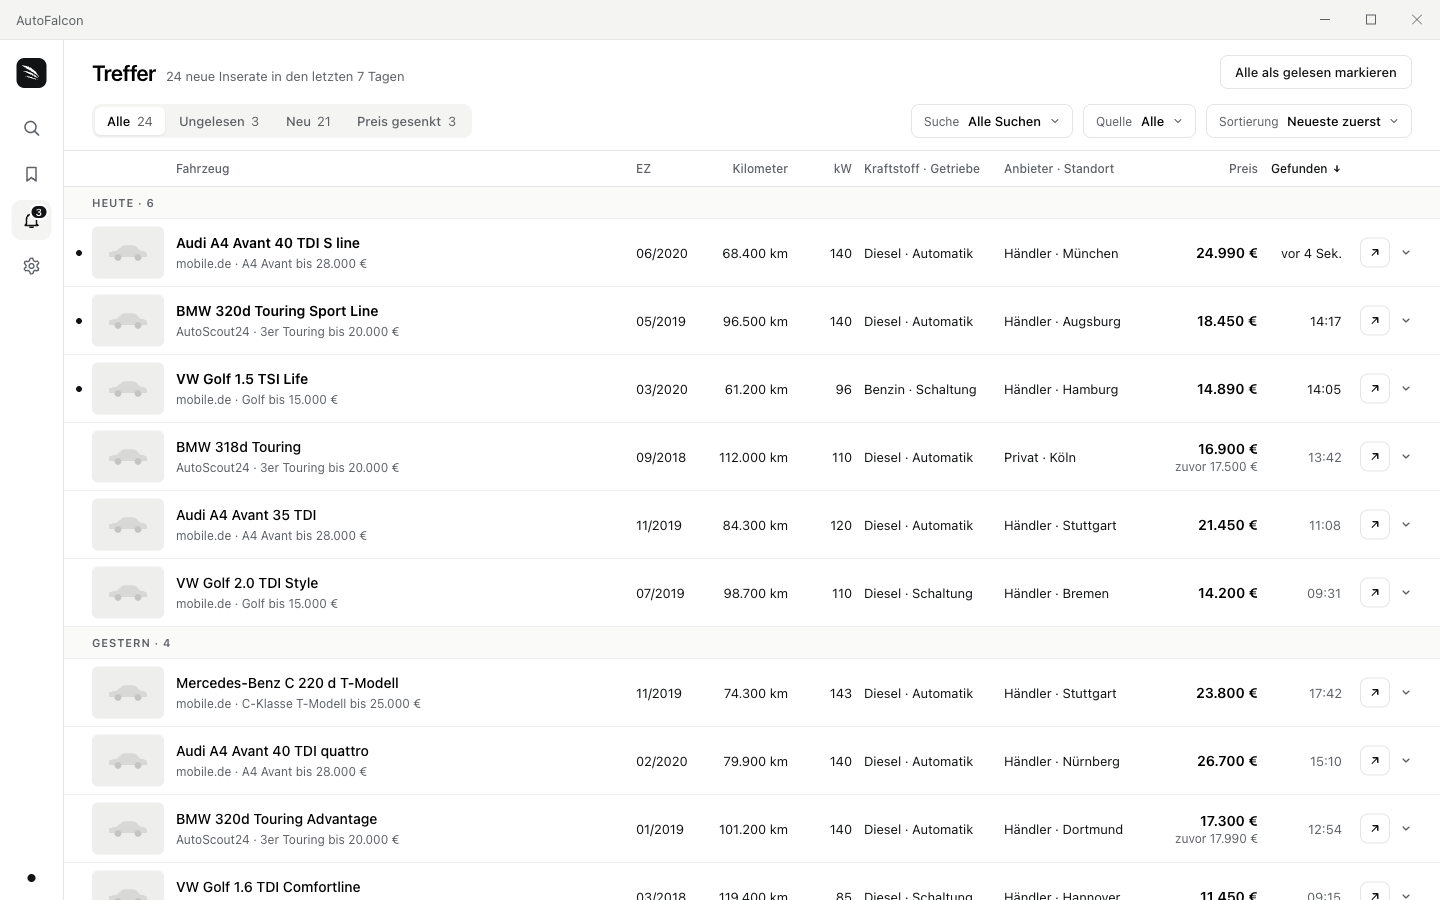Screen dimensions: 1440x900
Task: Open the search icon in the sidebar
Action: [x=31, y=128]
